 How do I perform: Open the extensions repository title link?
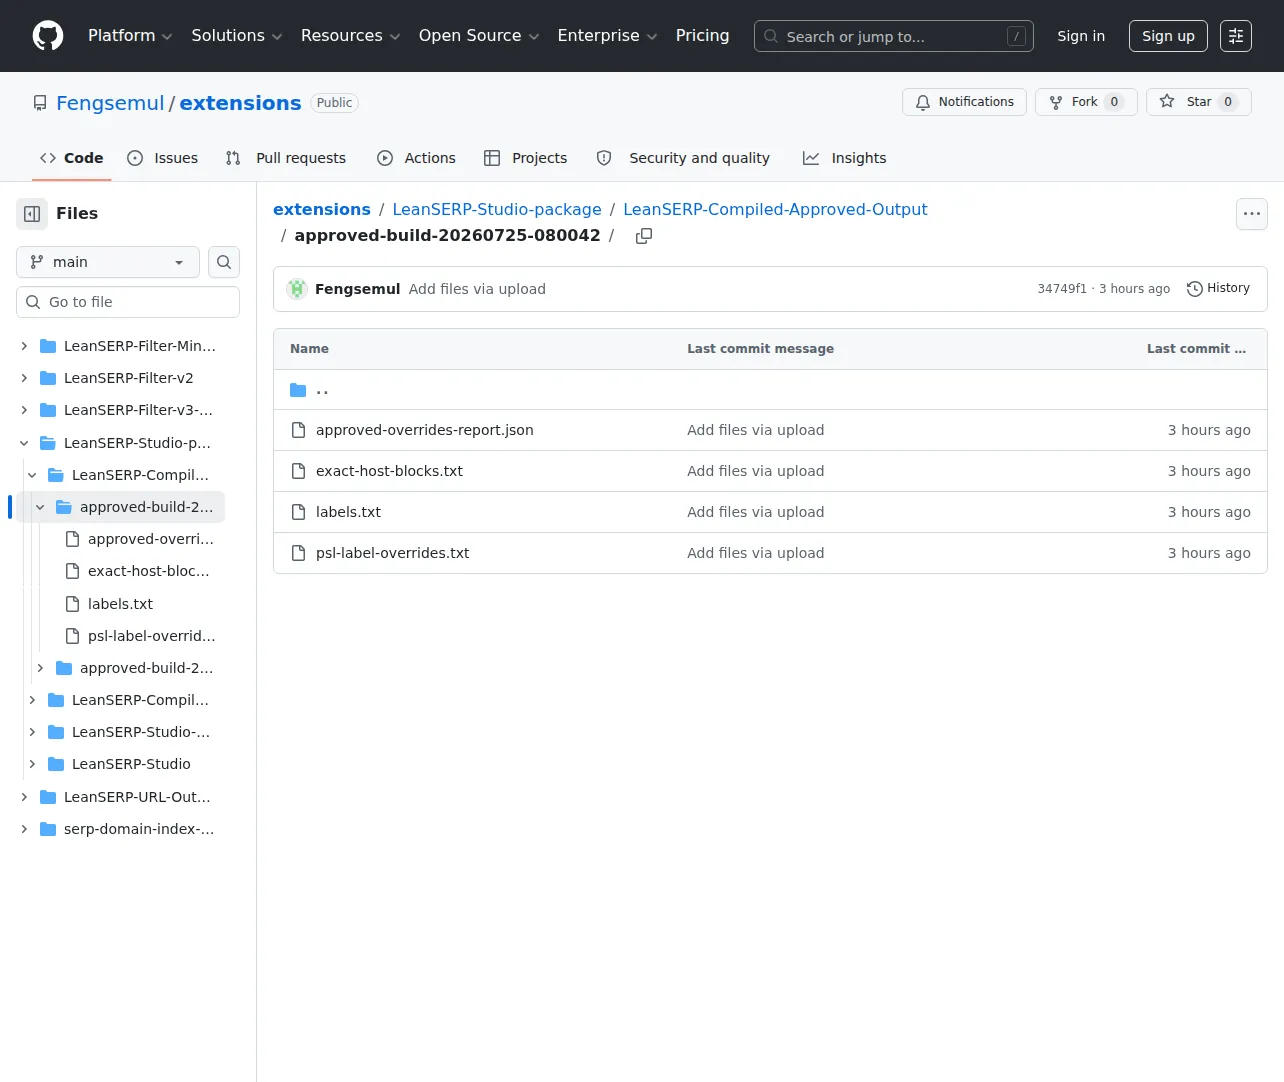point(240,103)
